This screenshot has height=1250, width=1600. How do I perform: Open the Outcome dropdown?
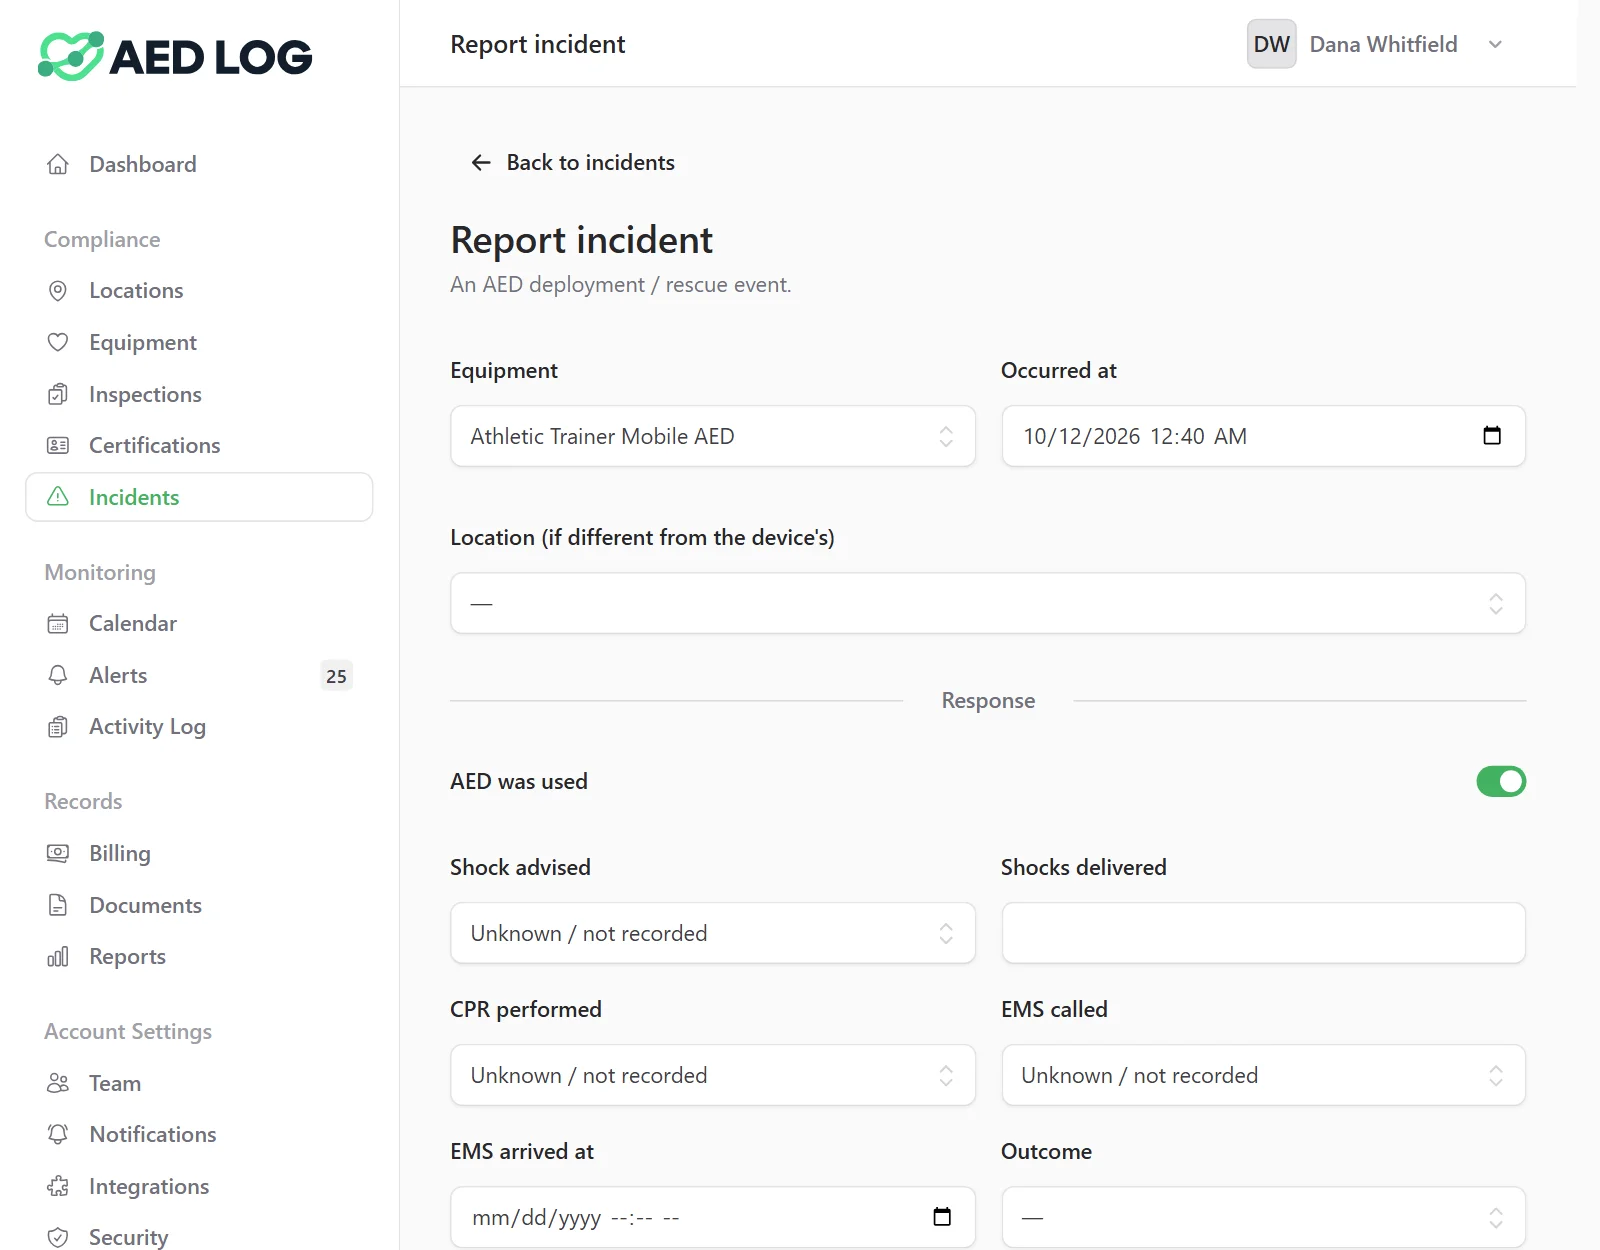[1264, 1217]
